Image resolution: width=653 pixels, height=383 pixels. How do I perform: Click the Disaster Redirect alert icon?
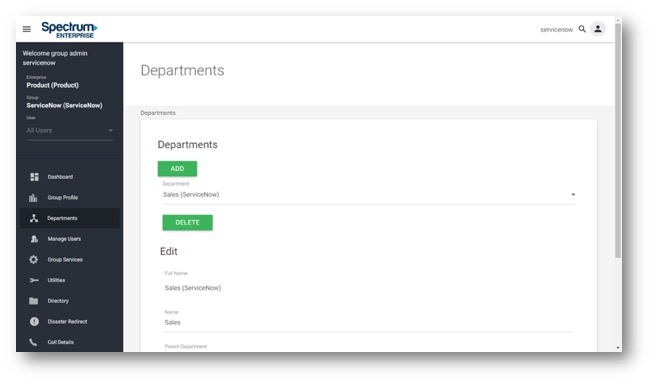[34, 321]
